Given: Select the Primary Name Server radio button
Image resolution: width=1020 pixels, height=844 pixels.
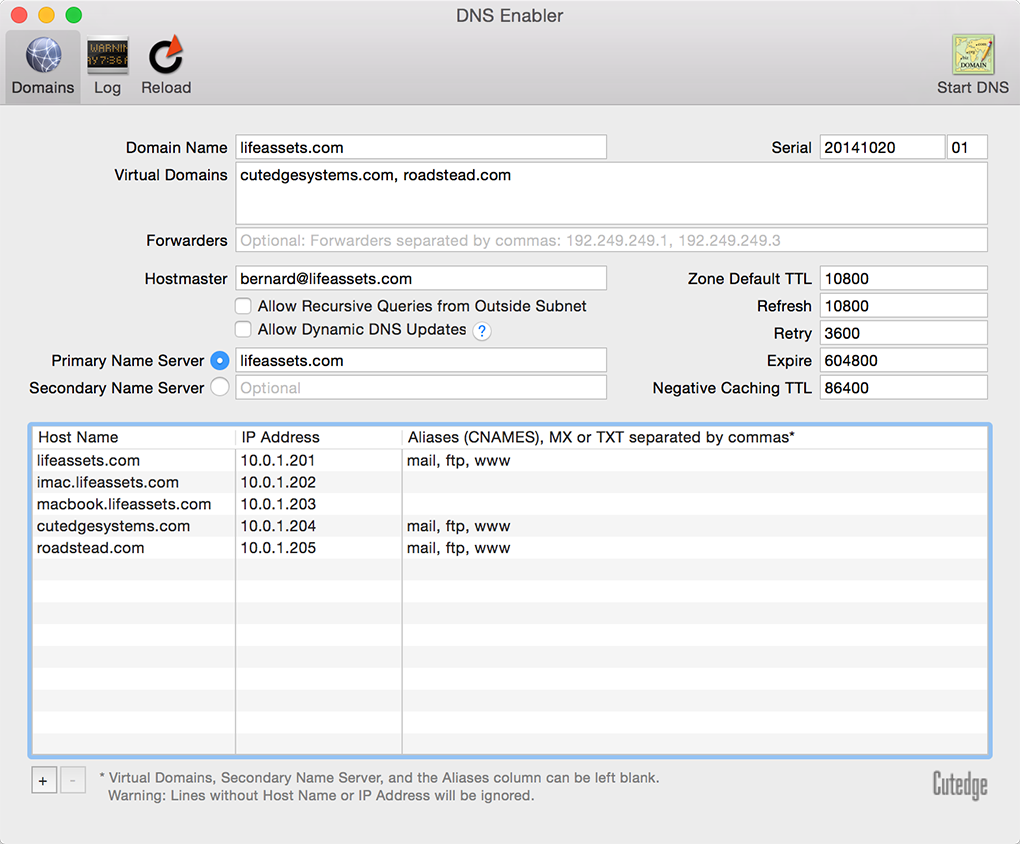Looking at the screenshot, I should [x=220, y=361].
